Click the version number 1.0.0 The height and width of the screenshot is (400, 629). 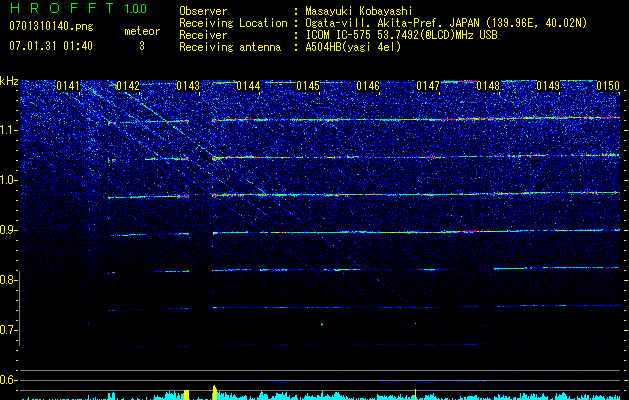coord(135,8)
